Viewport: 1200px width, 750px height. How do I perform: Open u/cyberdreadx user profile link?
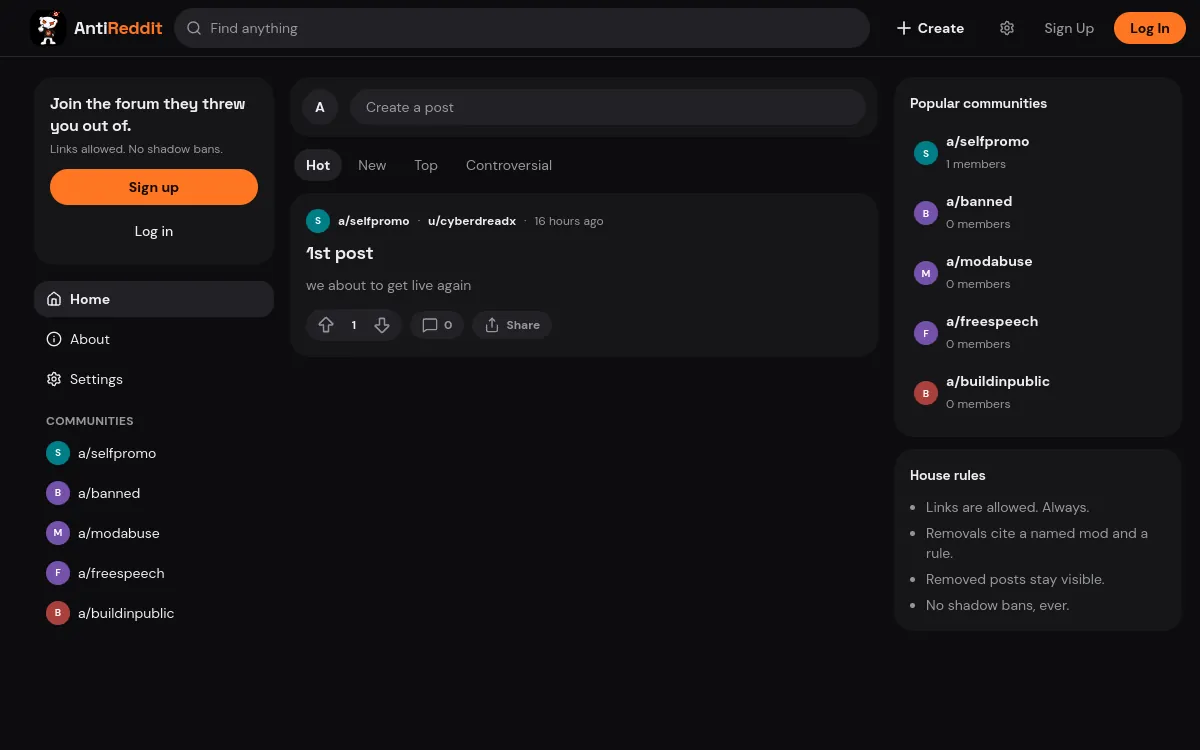(472, 221)
